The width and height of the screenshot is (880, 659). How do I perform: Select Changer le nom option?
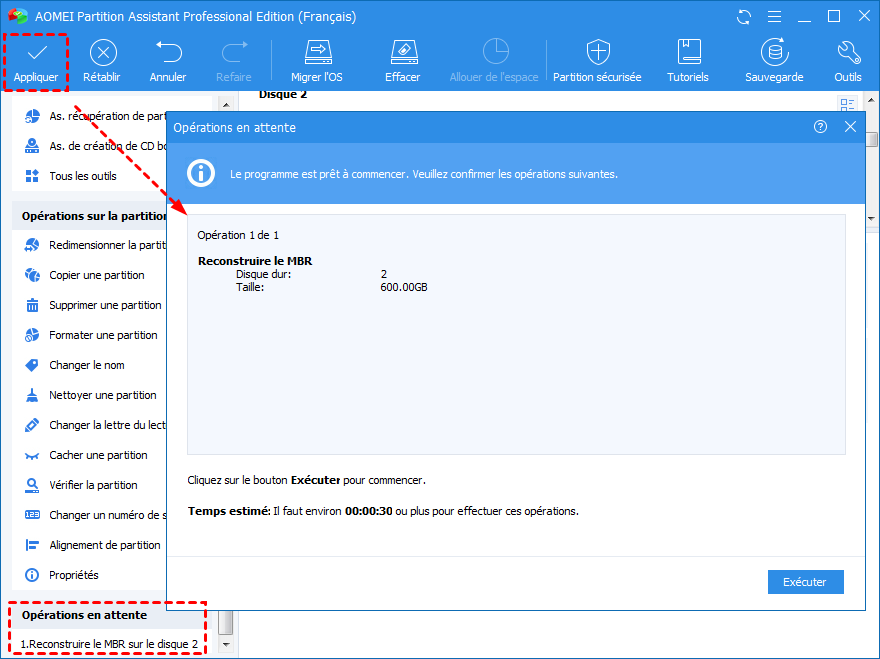tap(75, 365)
